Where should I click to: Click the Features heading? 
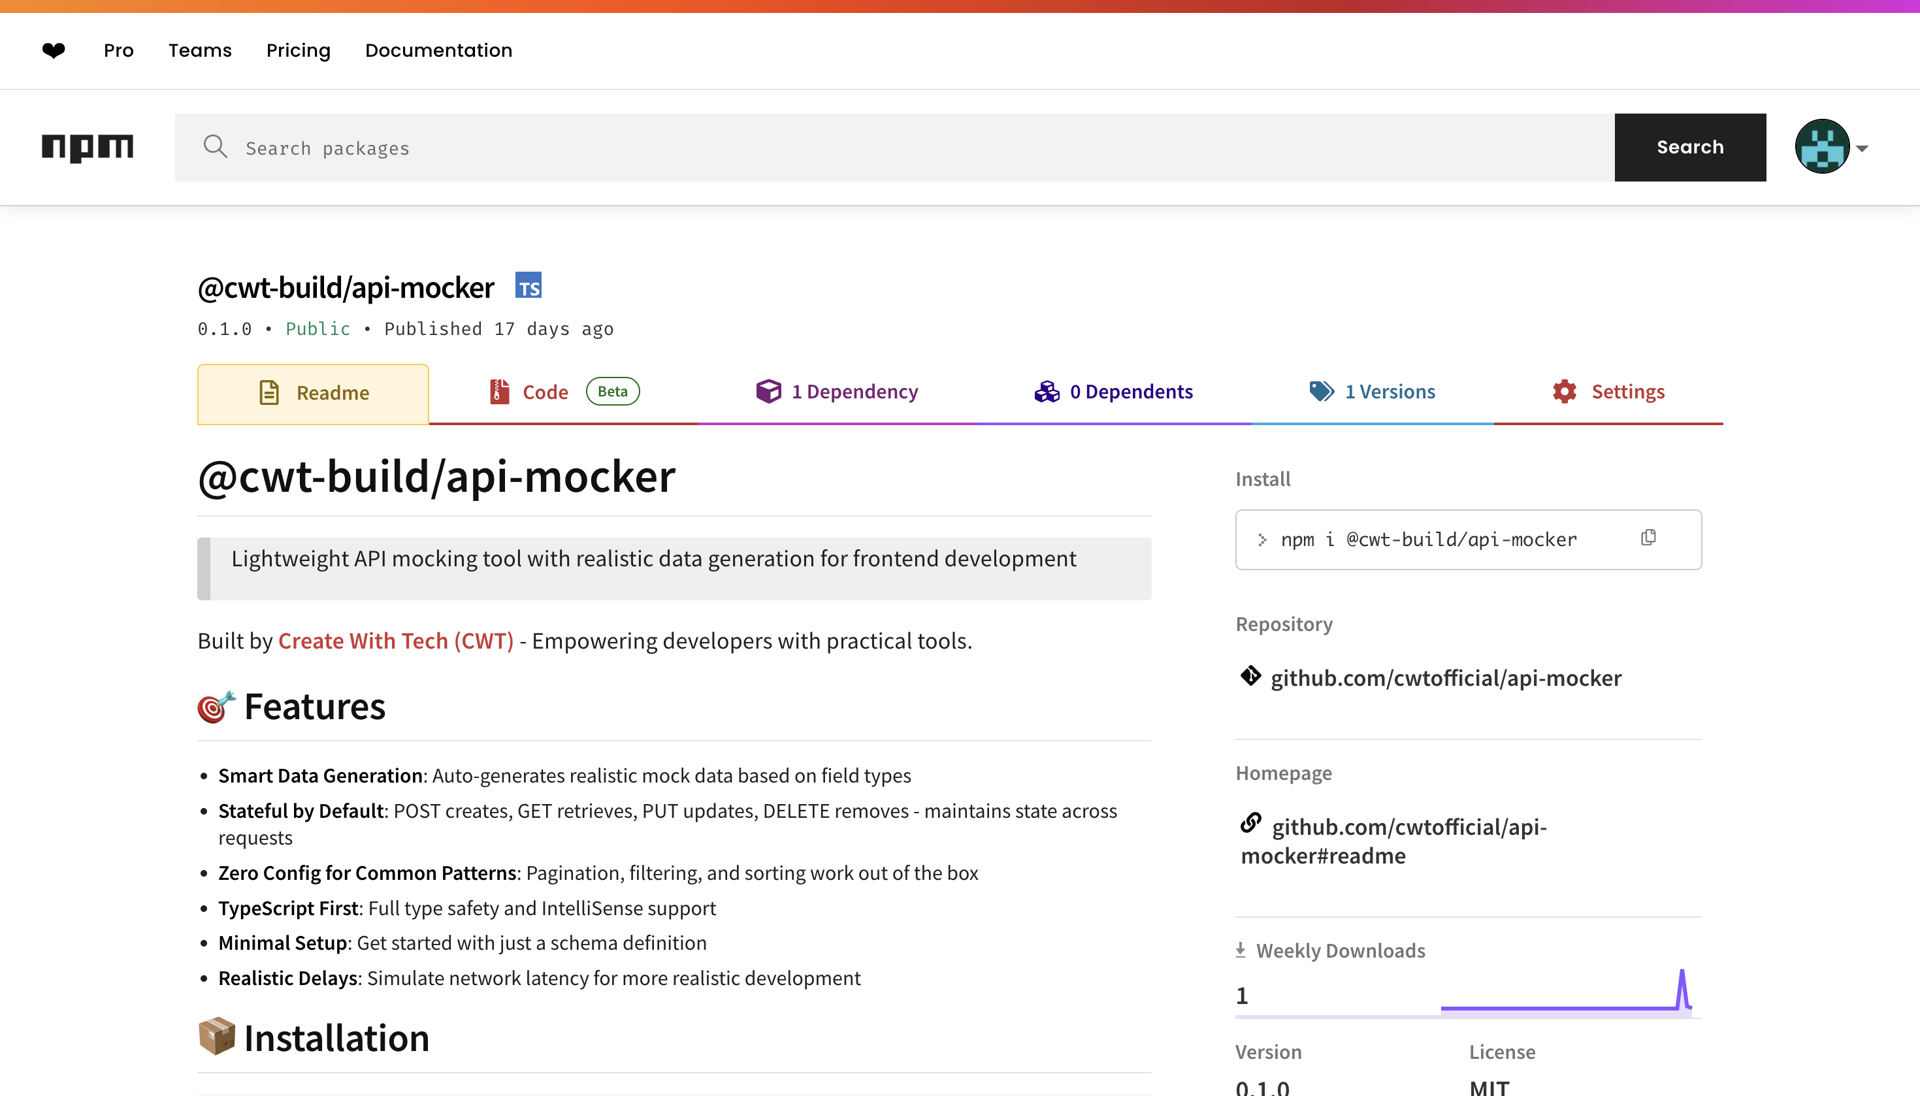[x=314, y=707]
